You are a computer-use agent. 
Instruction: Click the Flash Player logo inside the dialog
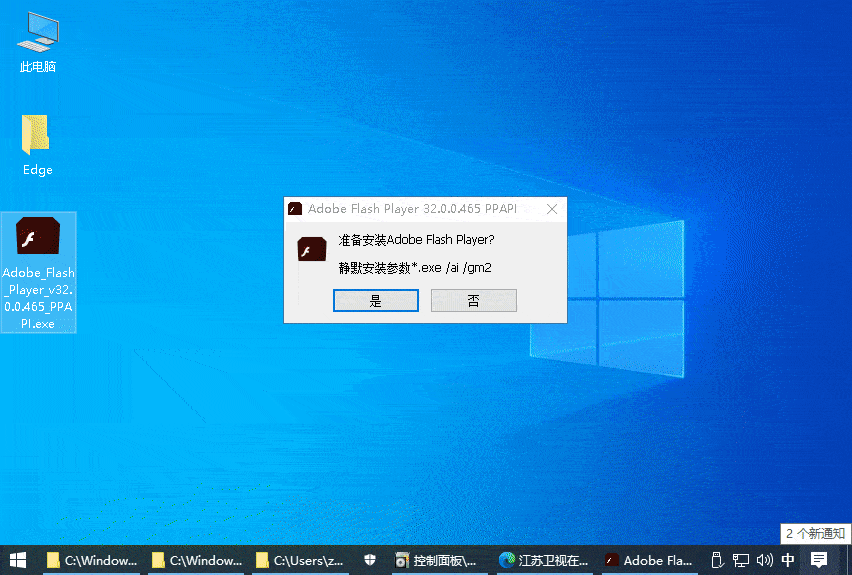[x=312, y=249]
